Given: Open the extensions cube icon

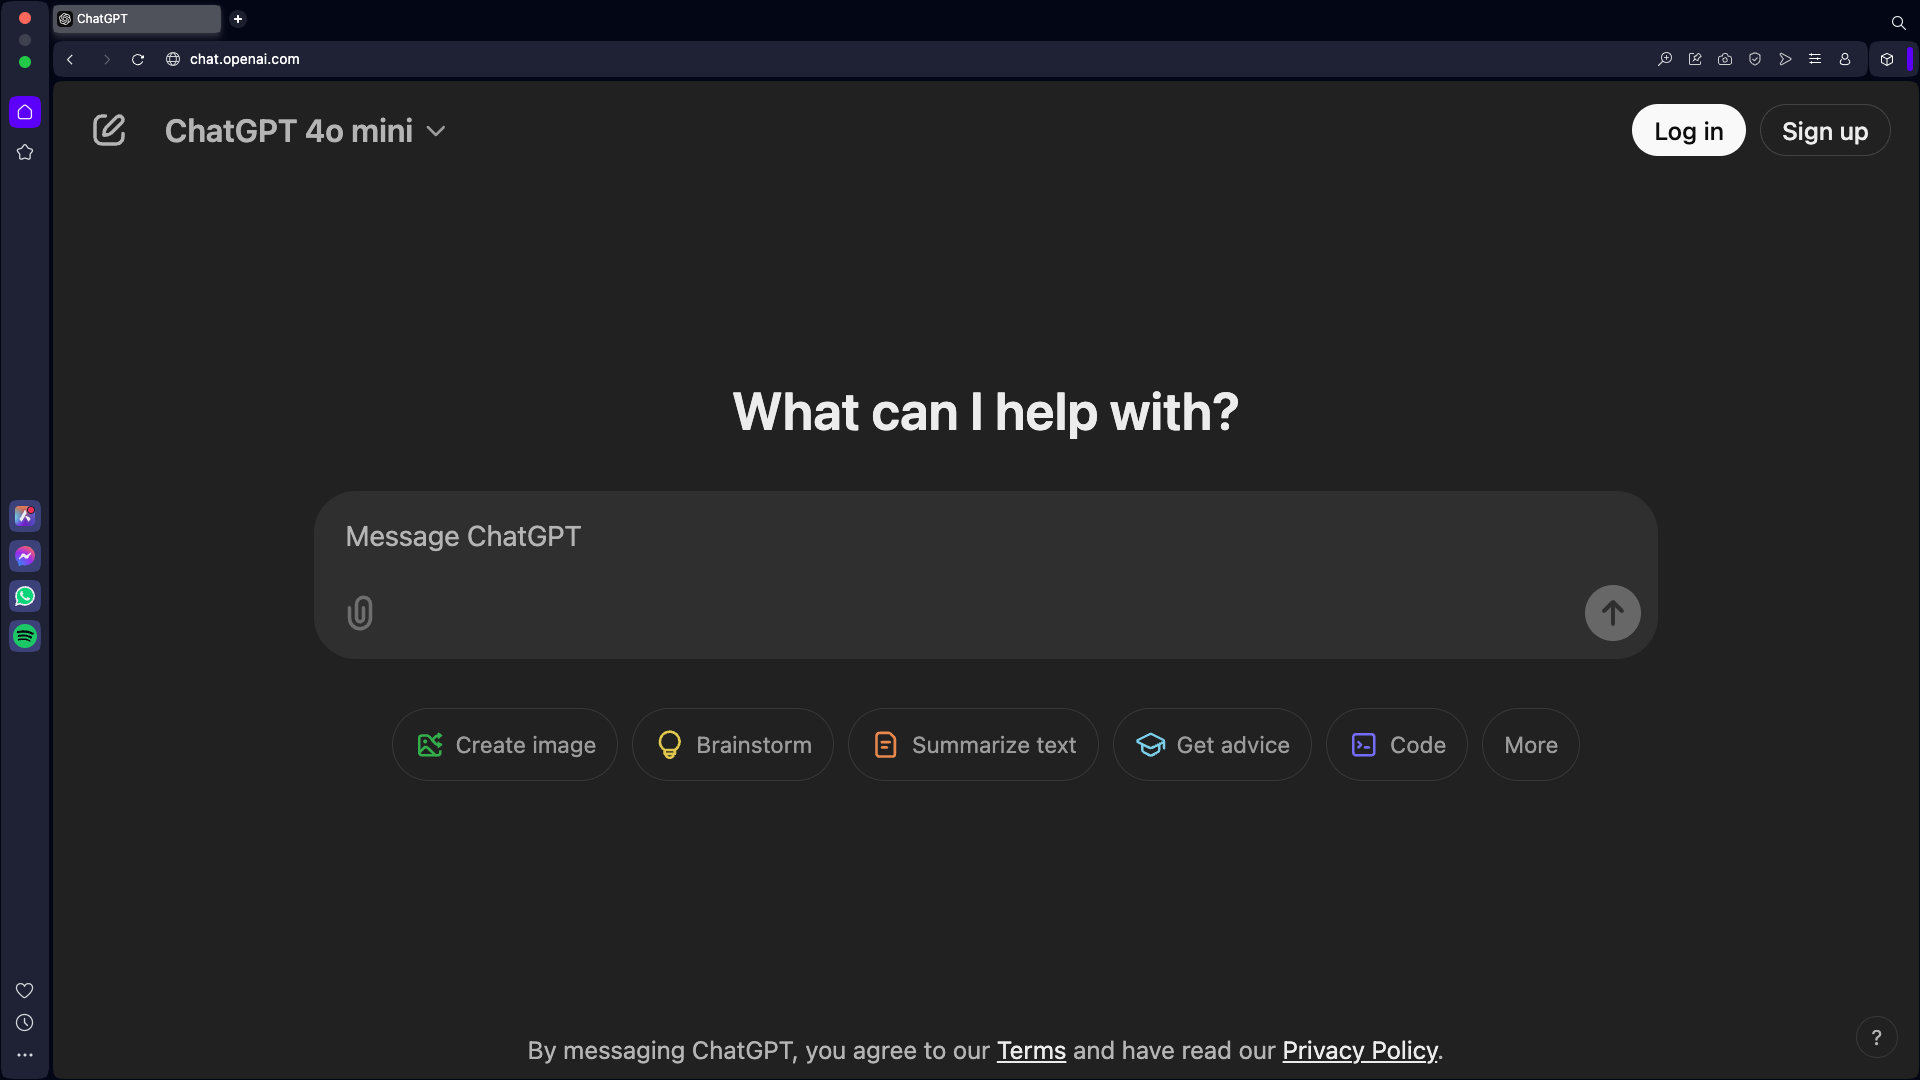Looking at the screenshot, I should (1887, 59).
